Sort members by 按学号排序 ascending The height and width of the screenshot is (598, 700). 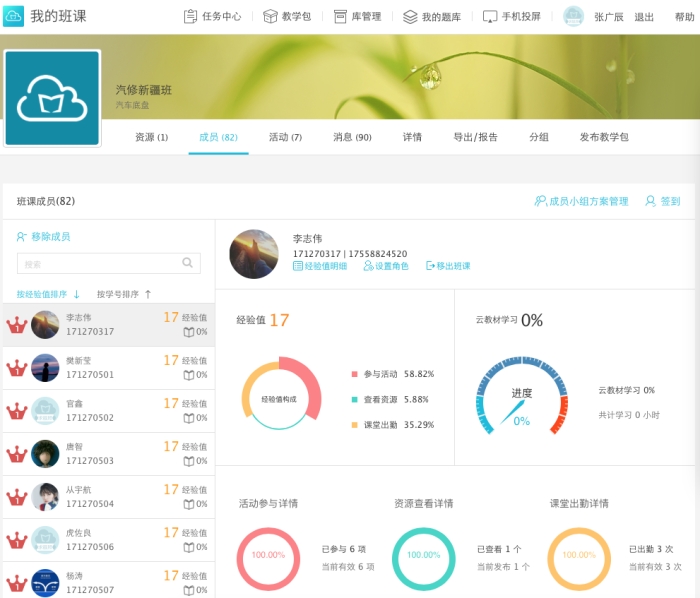[x=124, y=295]
